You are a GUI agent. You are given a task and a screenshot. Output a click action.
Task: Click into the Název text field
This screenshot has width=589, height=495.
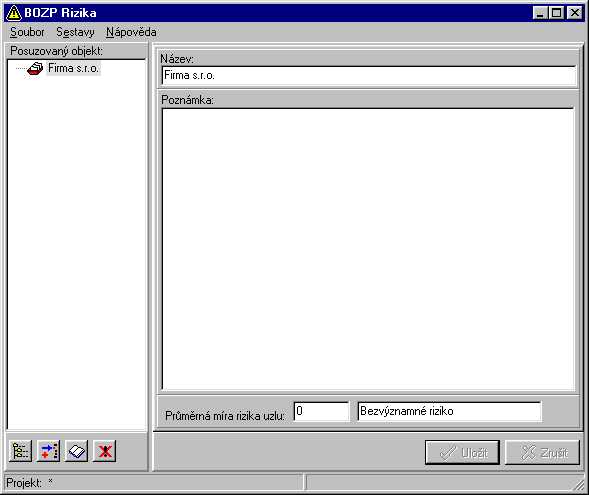pyautogui.click(x=369, y=75)
